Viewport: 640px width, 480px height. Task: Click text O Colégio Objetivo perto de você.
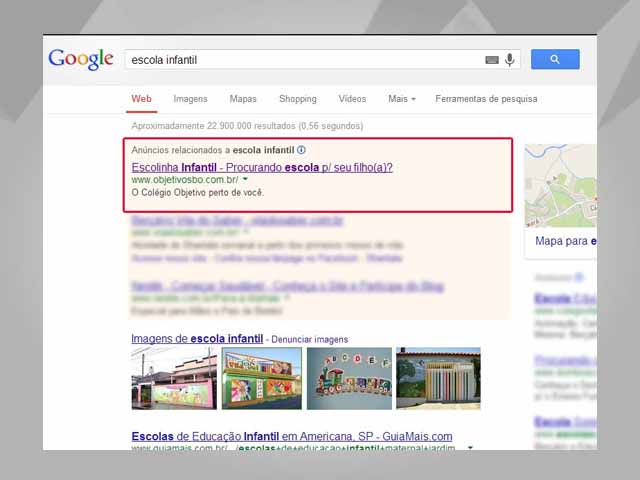pos(198,192)
